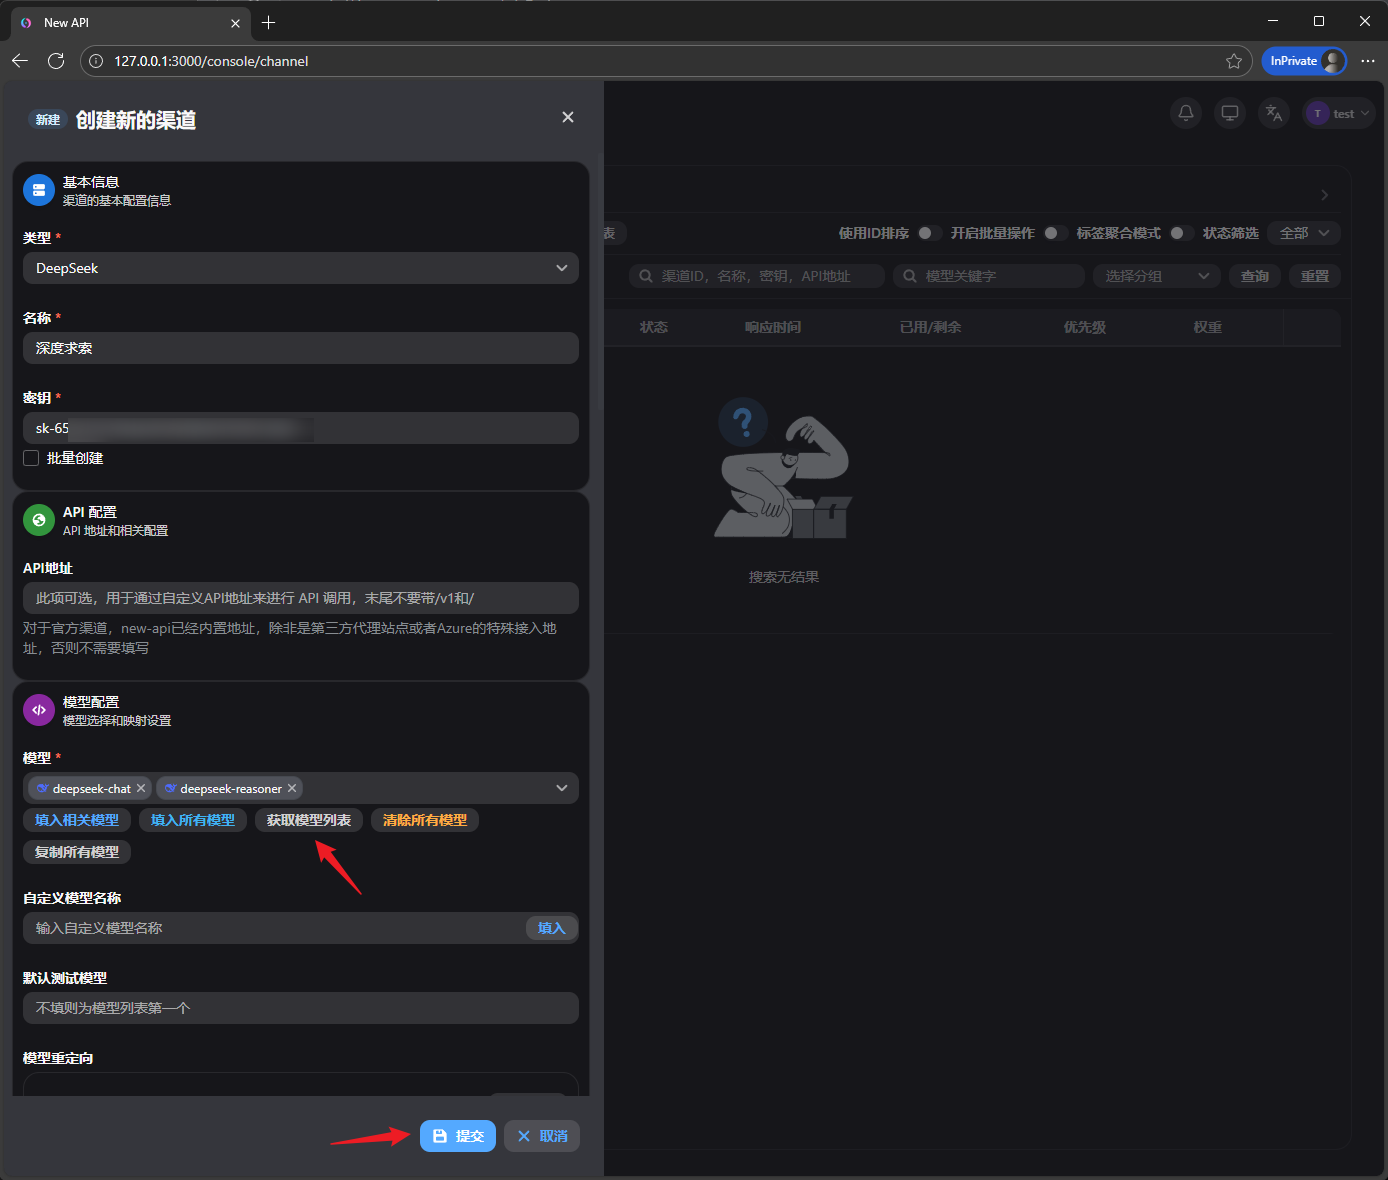Toggle the 标签聚合模式 switch
The image size is (1388, 1180).
coord(1180,233)
